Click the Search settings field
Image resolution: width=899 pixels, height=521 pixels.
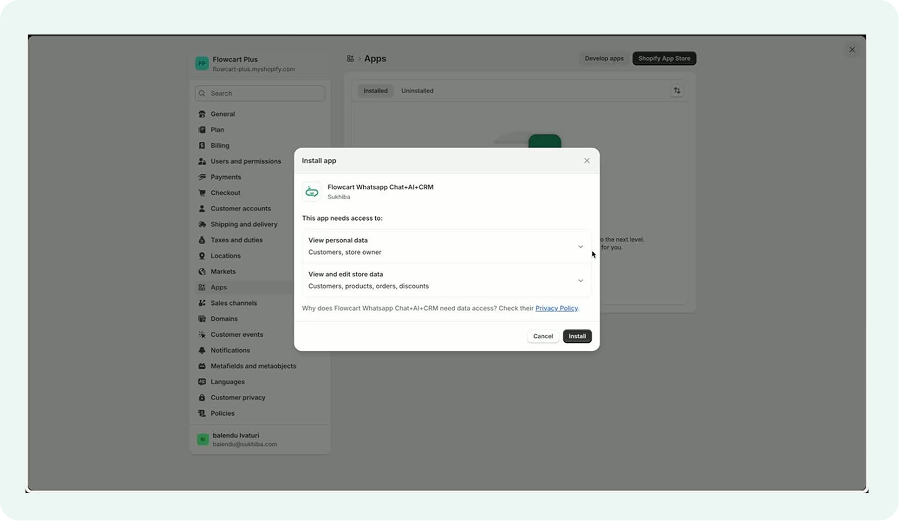click(260, 93)
